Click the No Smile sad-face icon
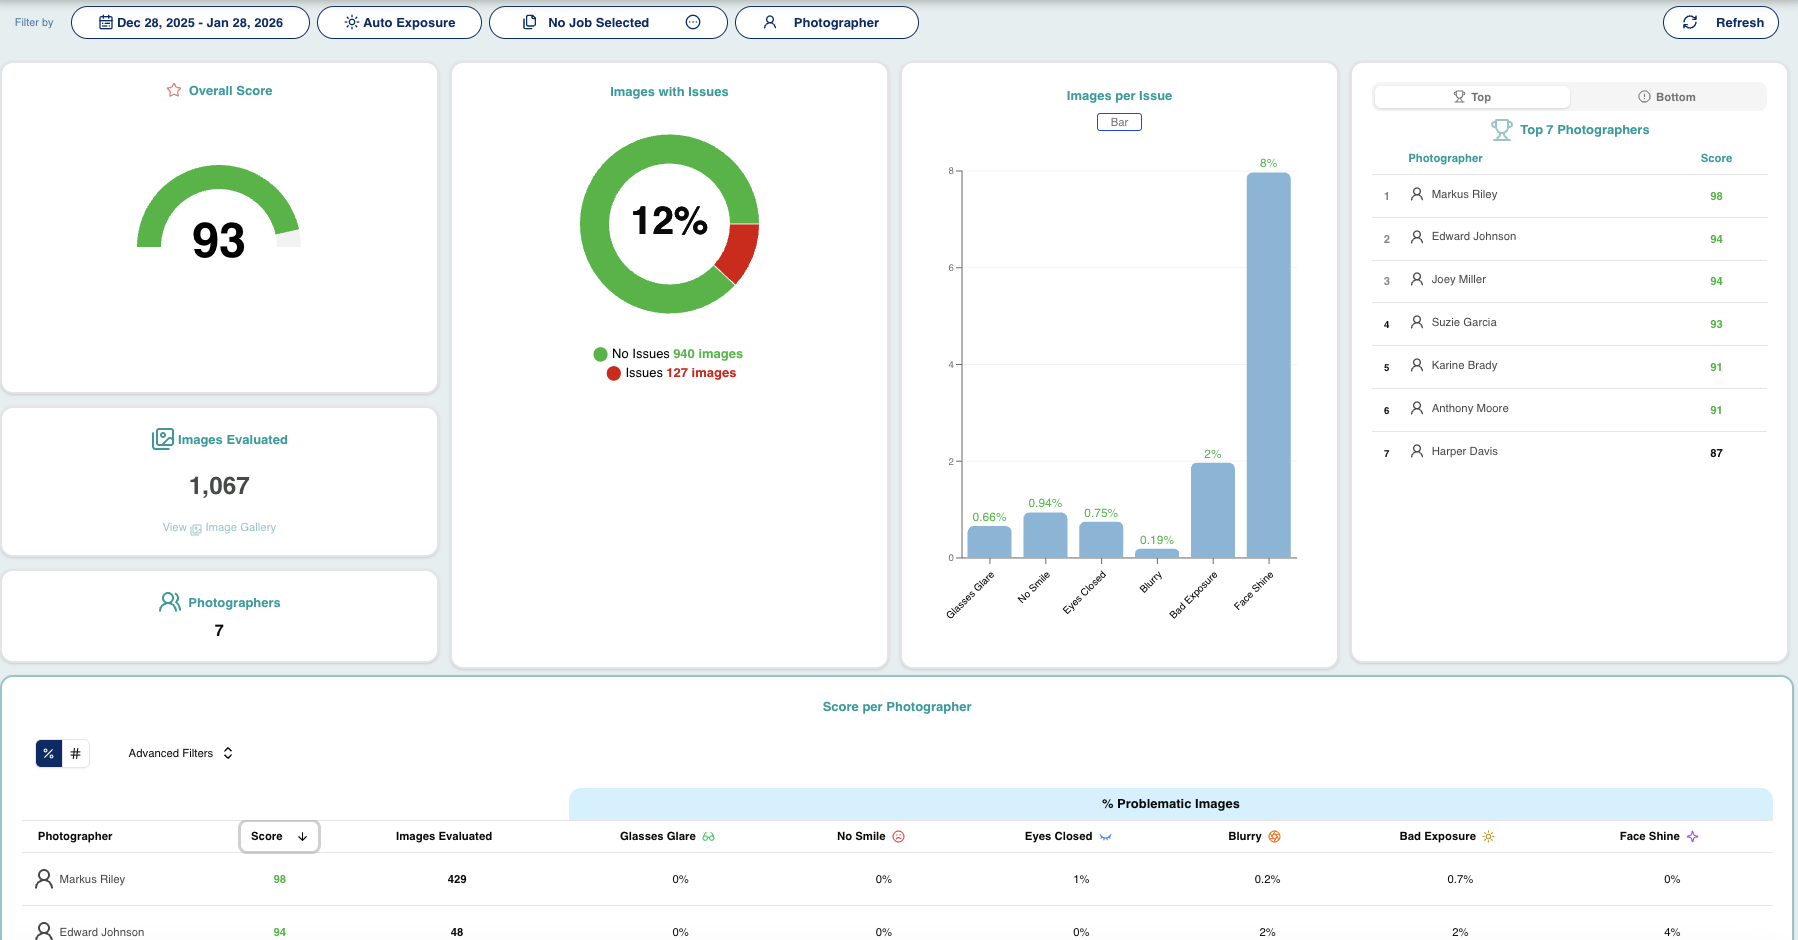The height and width of the screenshot is (940, 1798). [898, 837]
